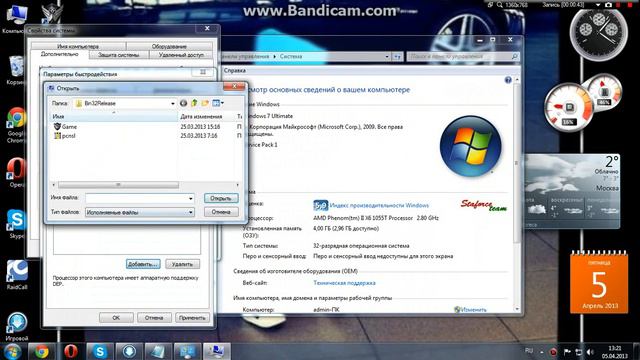Click Удалить button in performance options
The height and width of the screenshot is (360, 640).
coord(182,264)
